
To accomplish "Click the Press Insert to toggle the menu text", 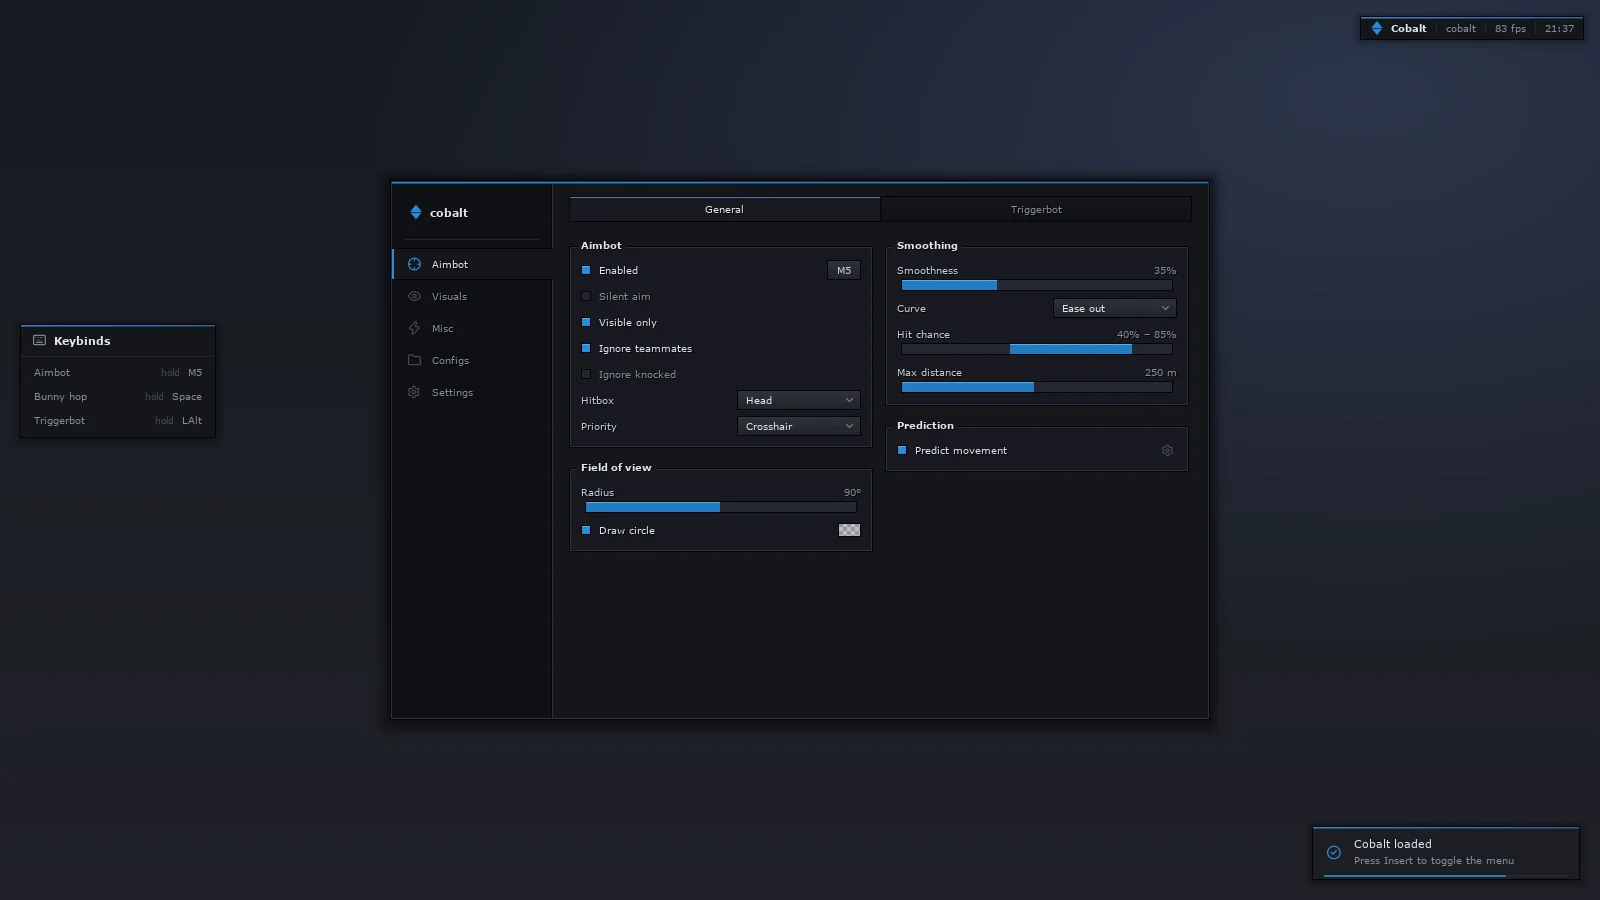I will (x=1434, y=860).
